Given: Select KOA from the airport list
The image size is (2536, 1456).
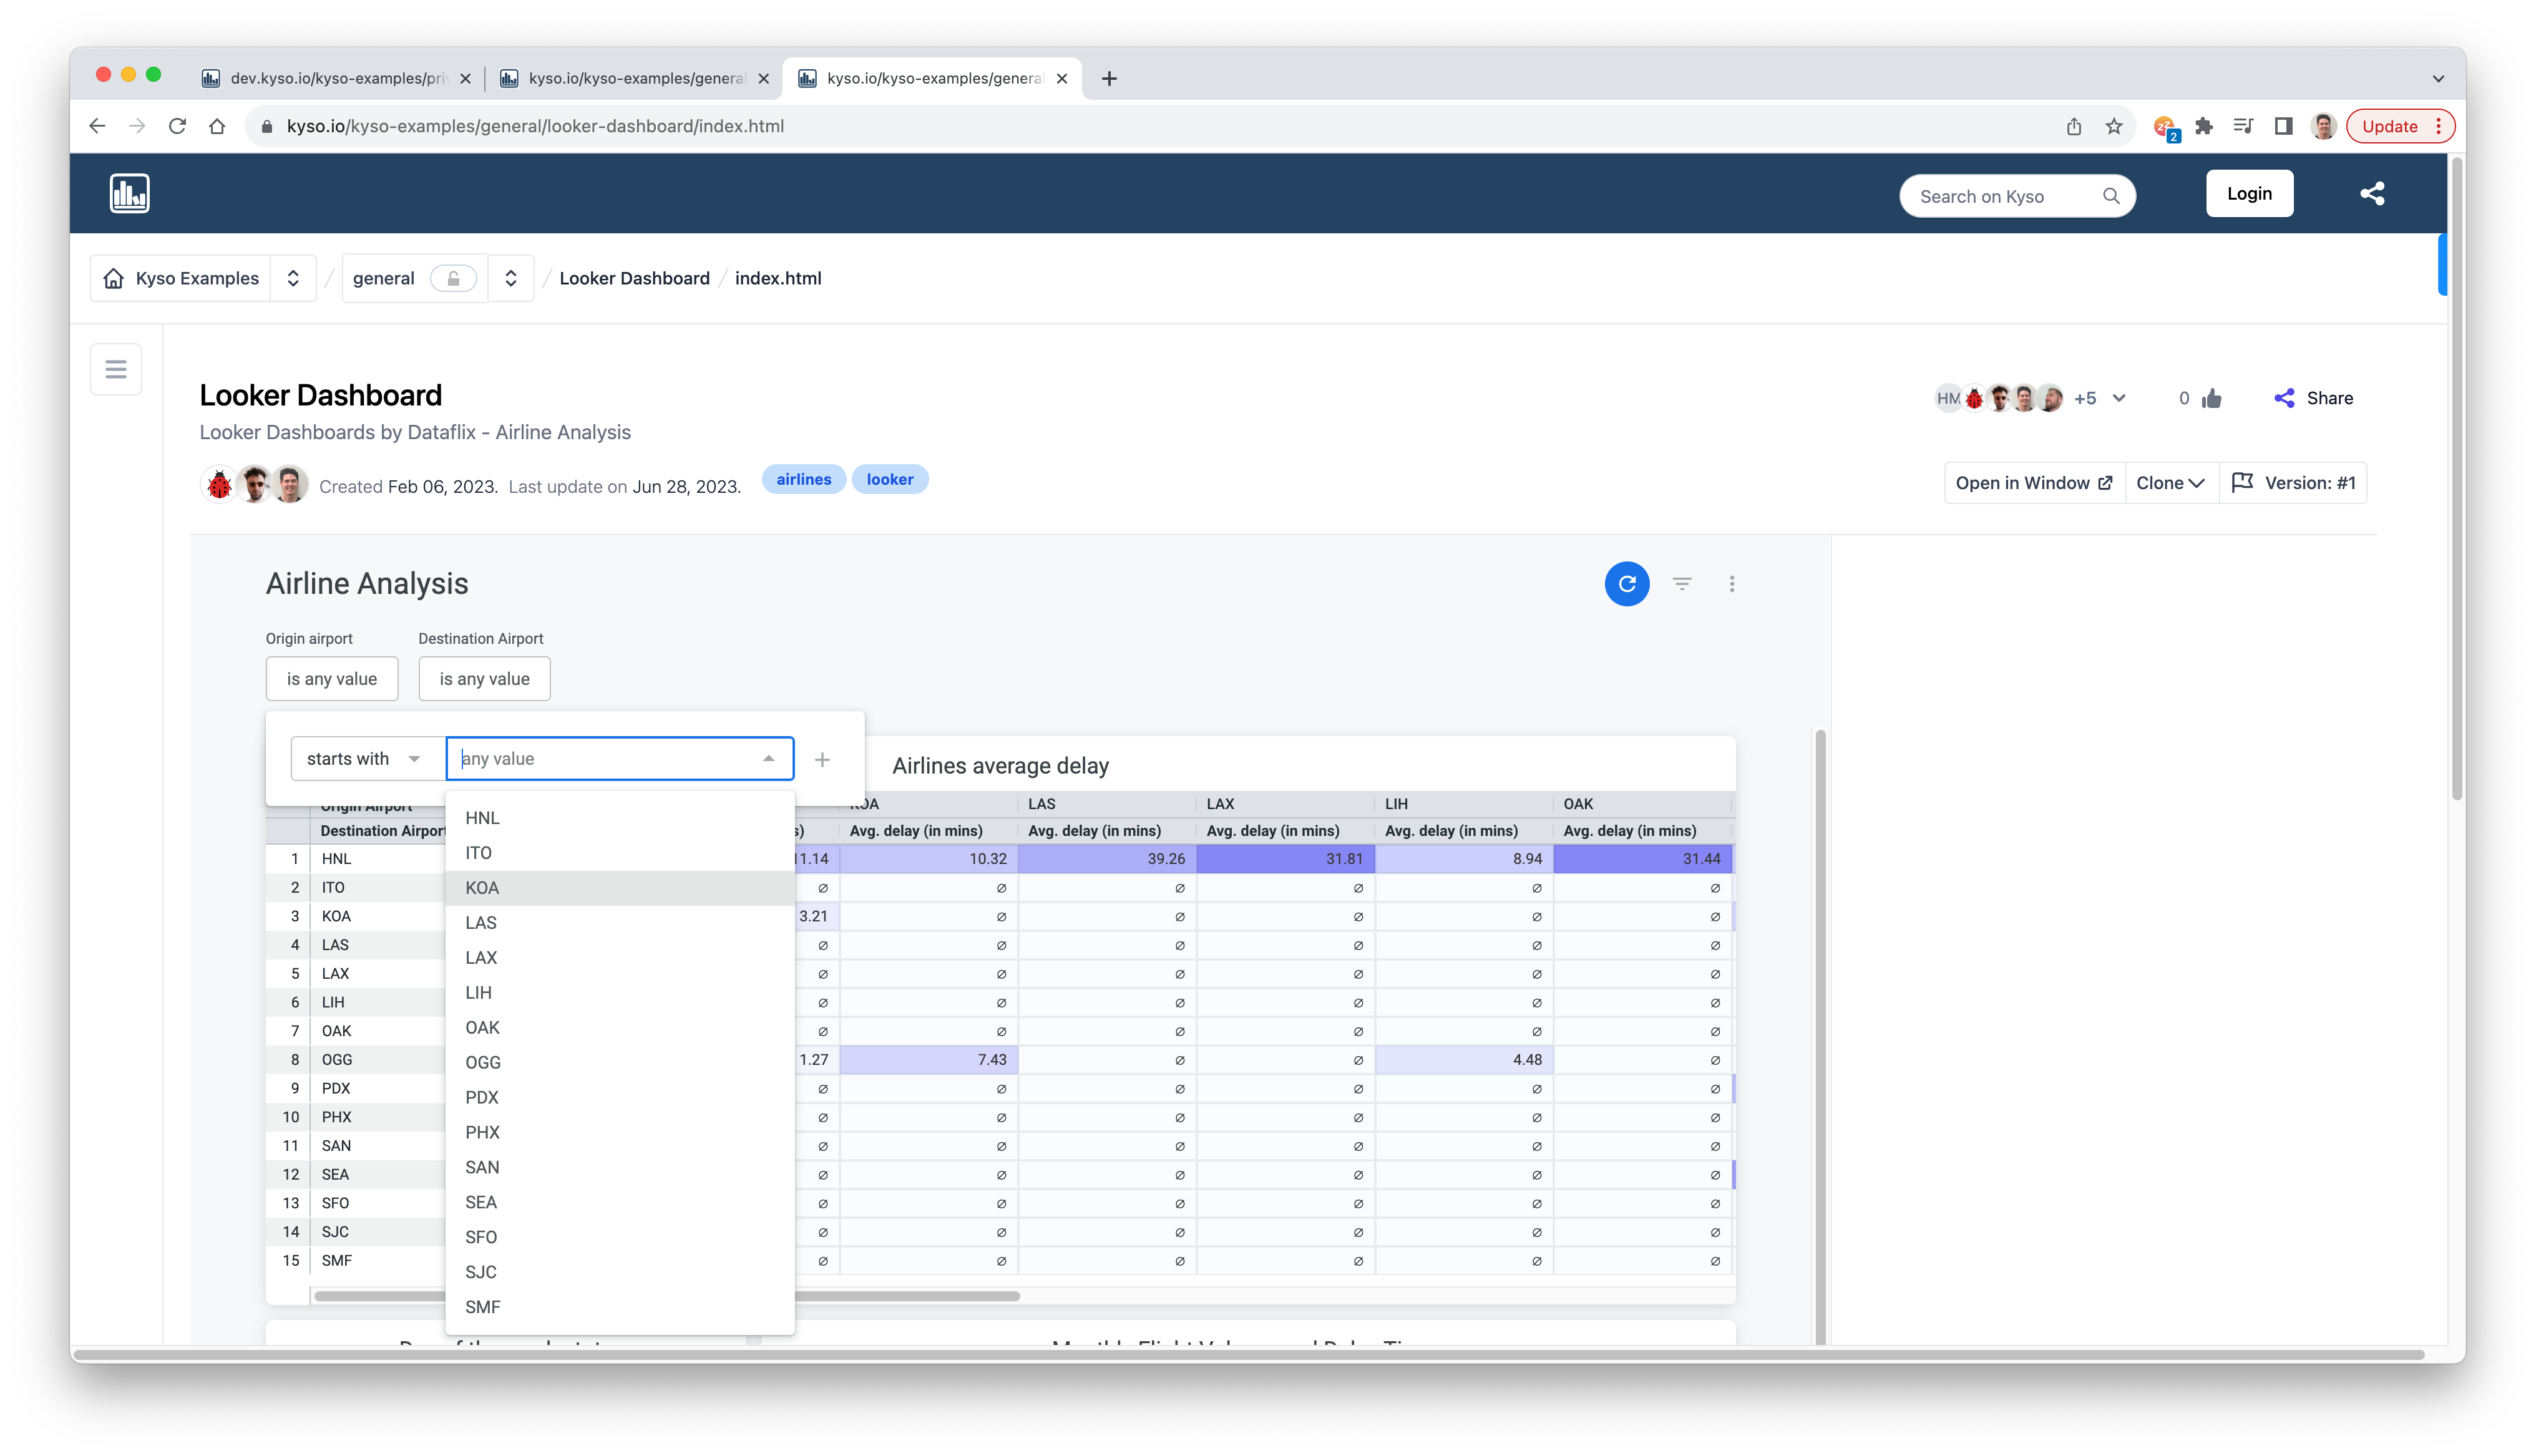Looking at the screenshot, I should click(483, 888).
